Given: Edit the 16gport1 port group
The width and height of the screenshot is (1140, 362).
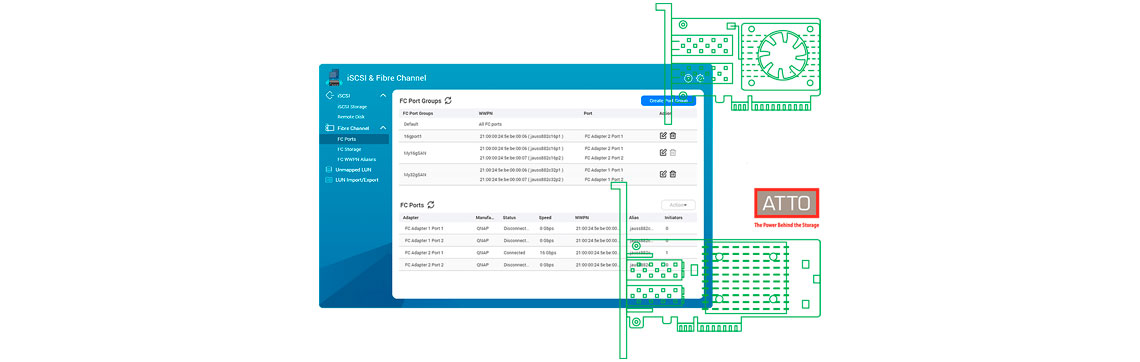Looking at the screenshot, I should 663,136.
